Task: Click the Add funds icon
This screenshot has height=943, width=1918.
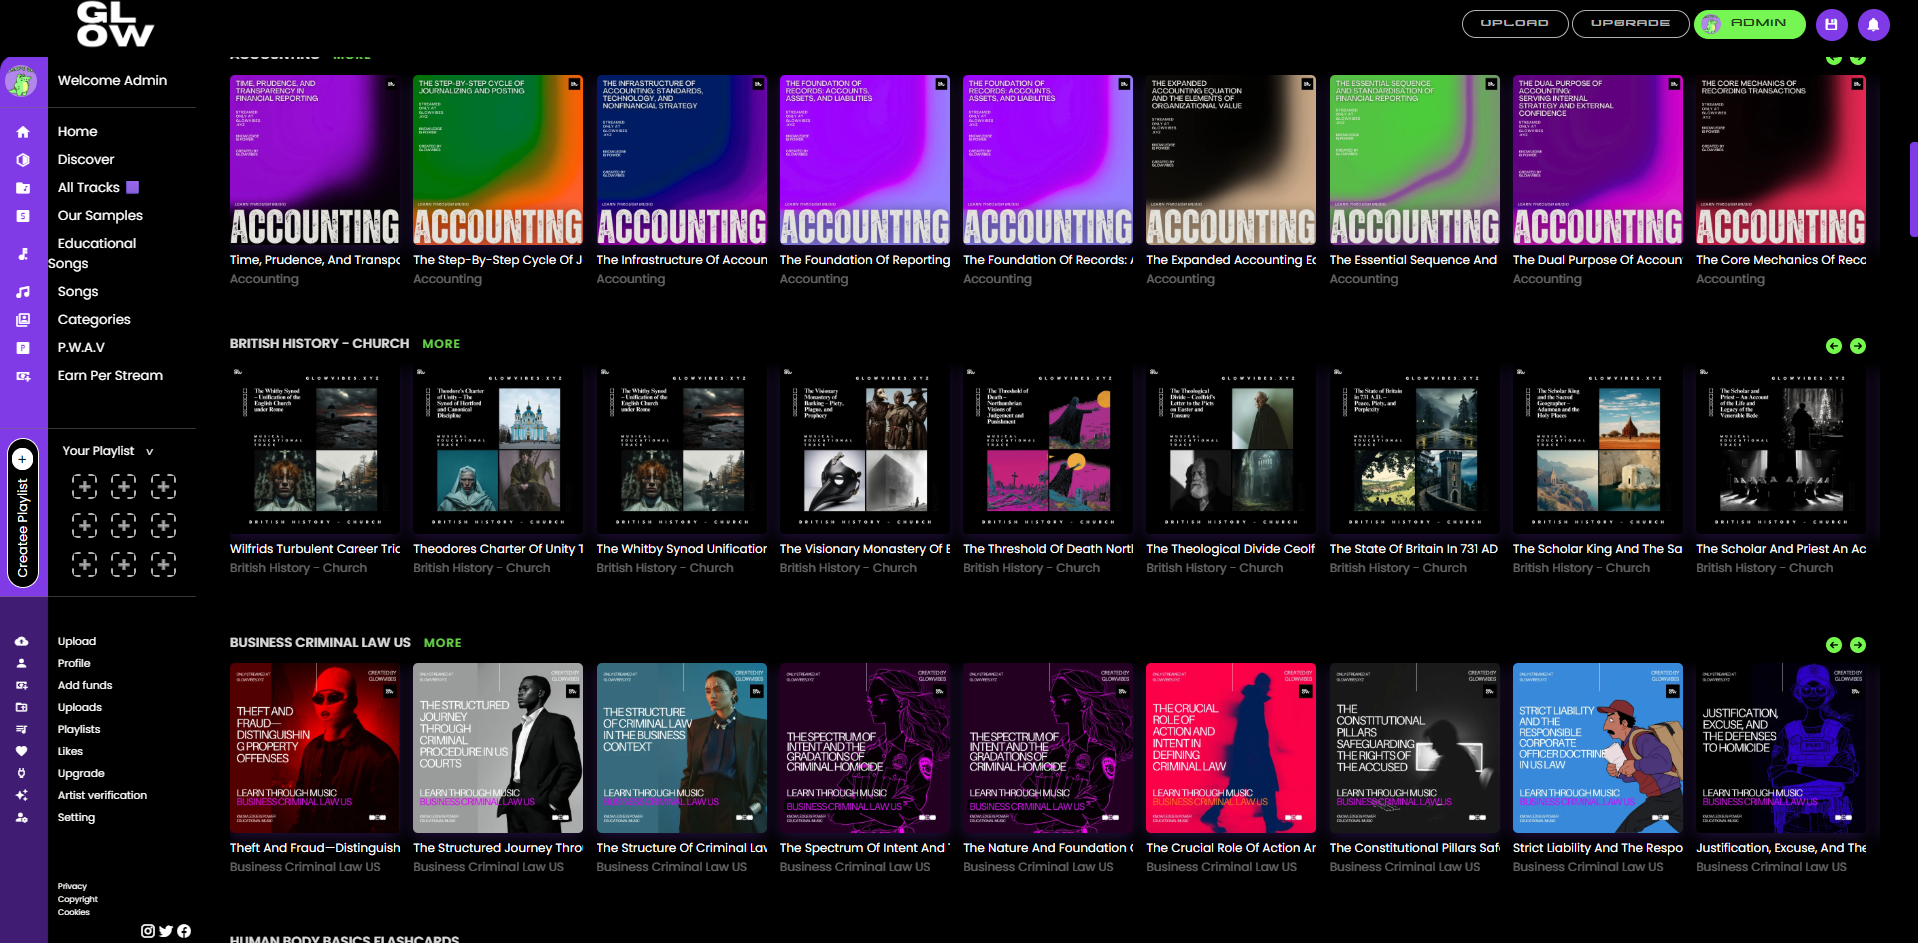Action: tap(22, 686)
